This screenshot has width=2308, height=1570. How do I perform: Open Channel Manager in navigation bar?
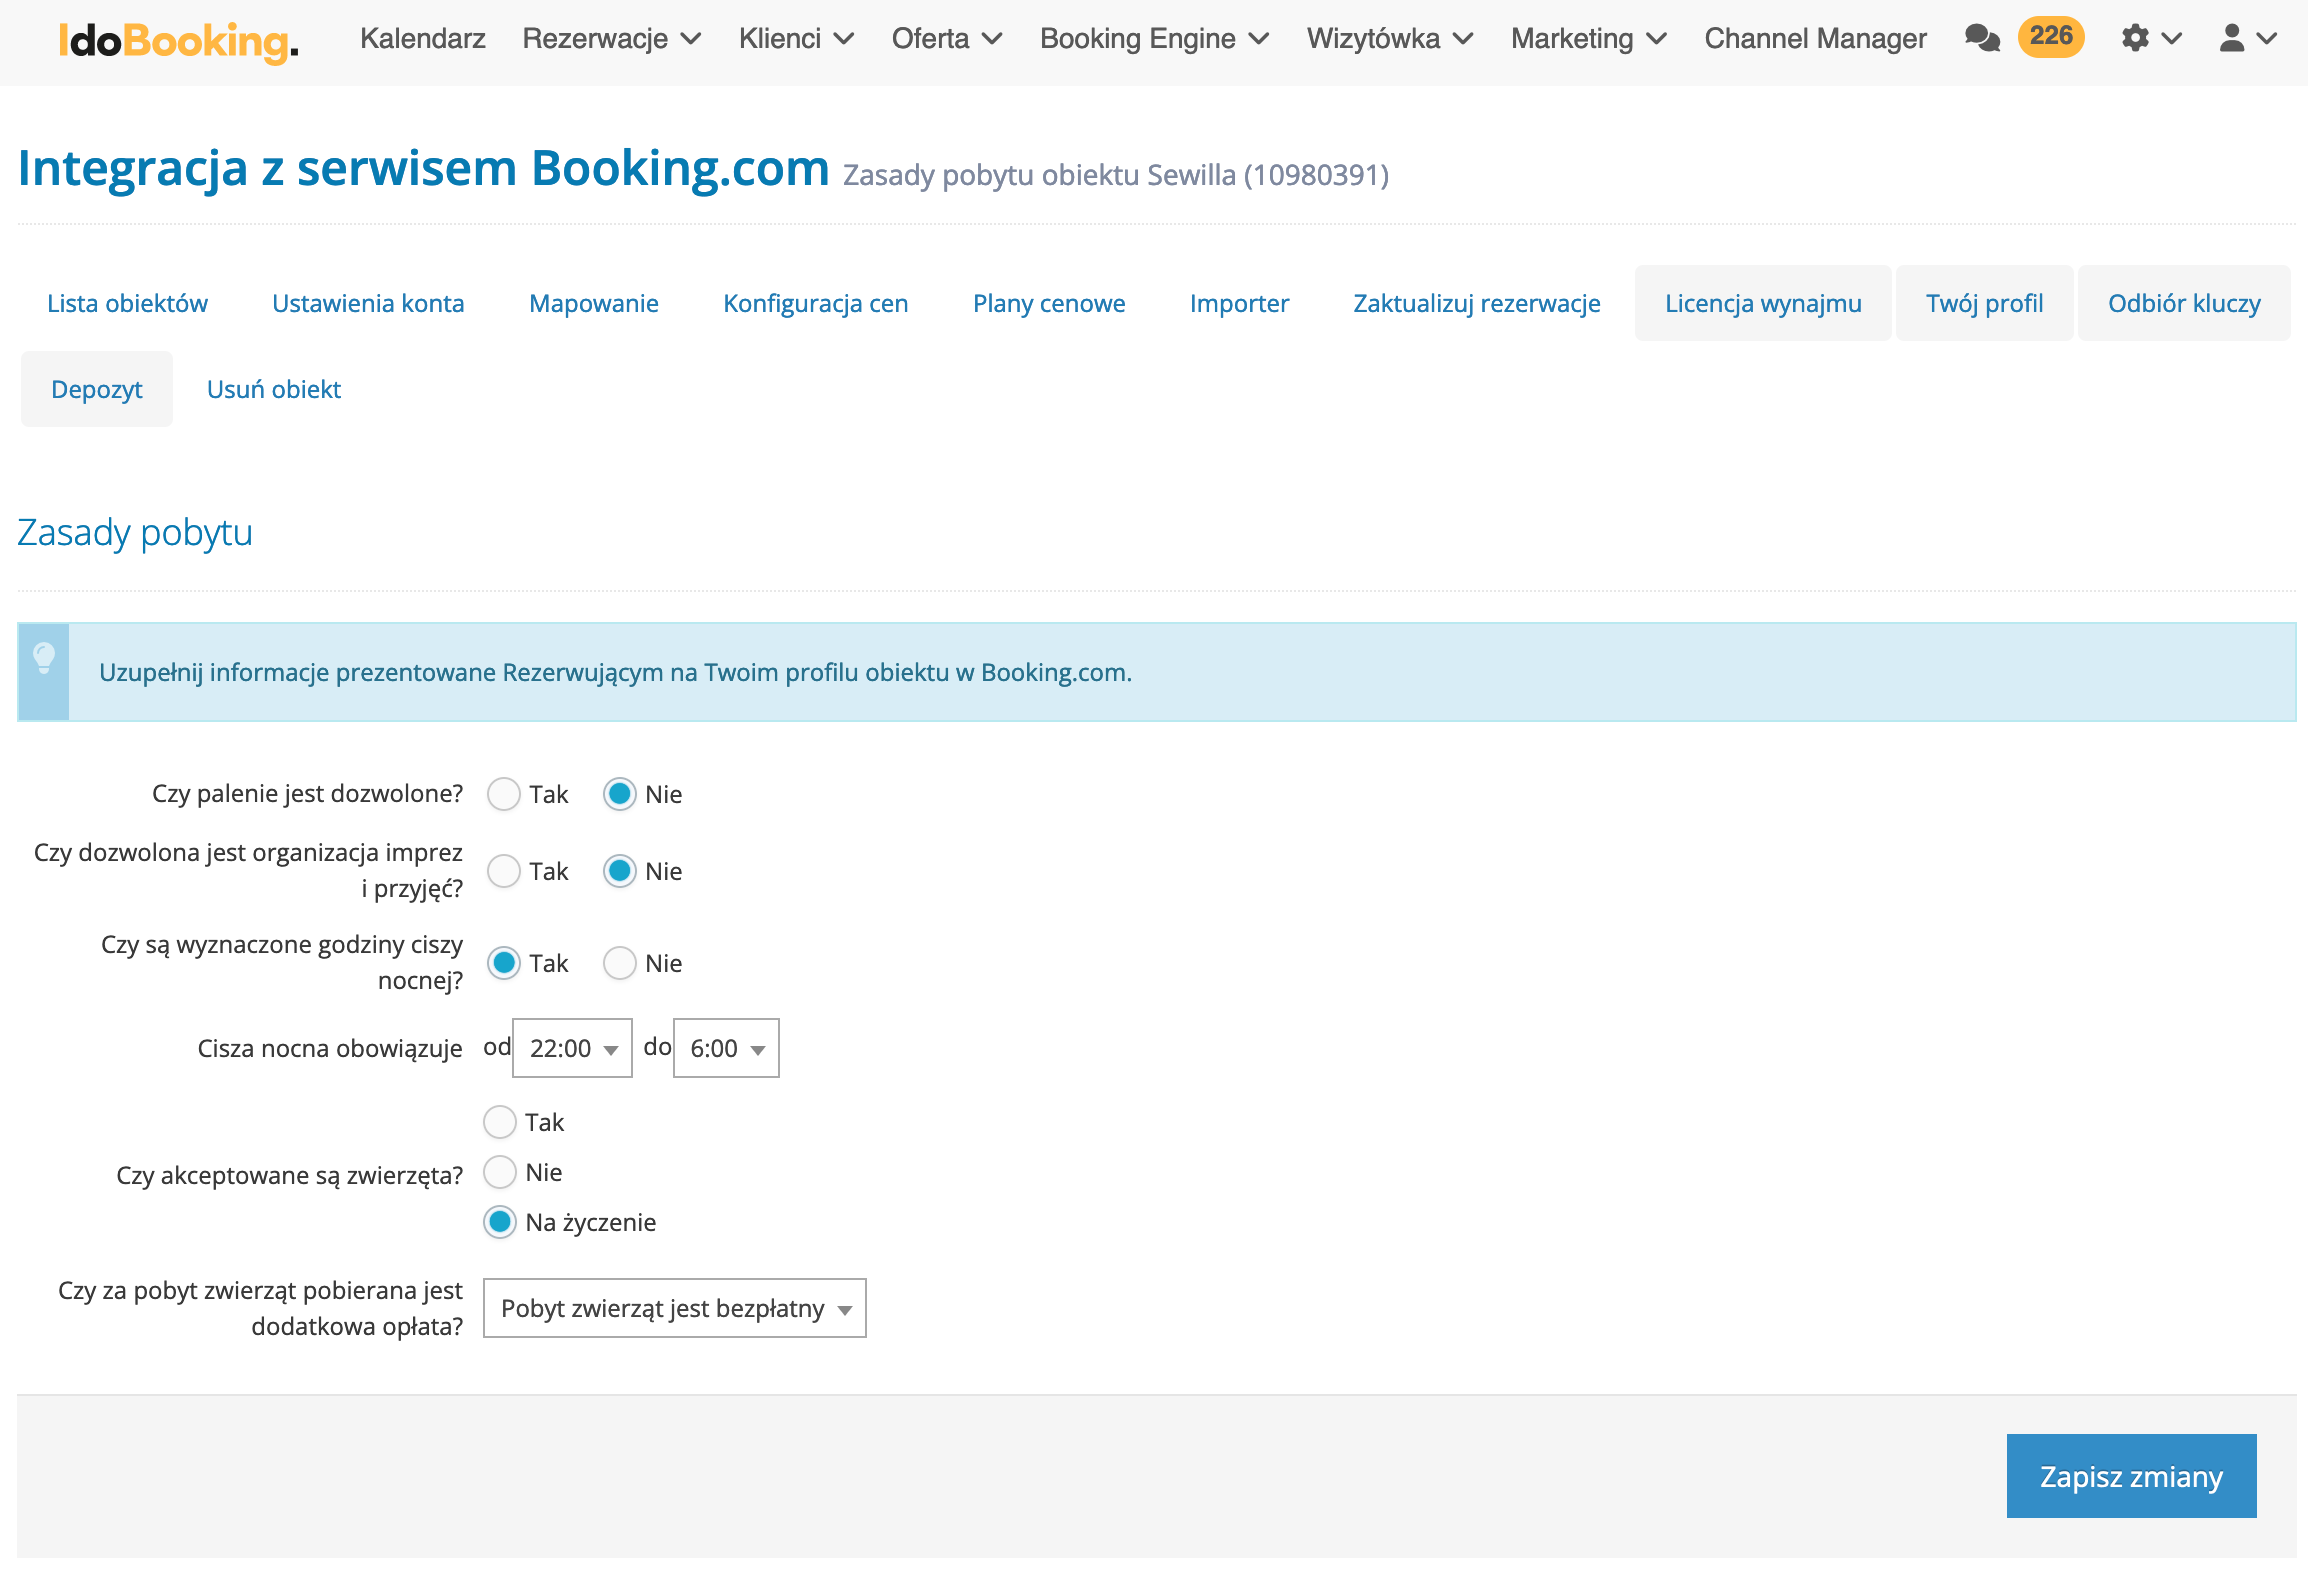click(x=1814, y=39)
